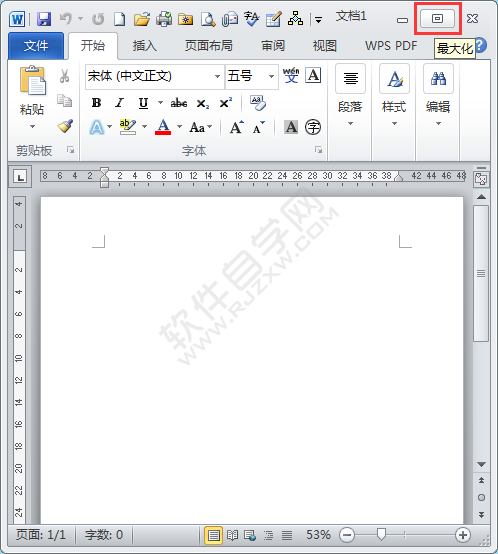Open a file with the folder icon
The width and height of the screenshot is (498, 554).
[x=142, y=19]
